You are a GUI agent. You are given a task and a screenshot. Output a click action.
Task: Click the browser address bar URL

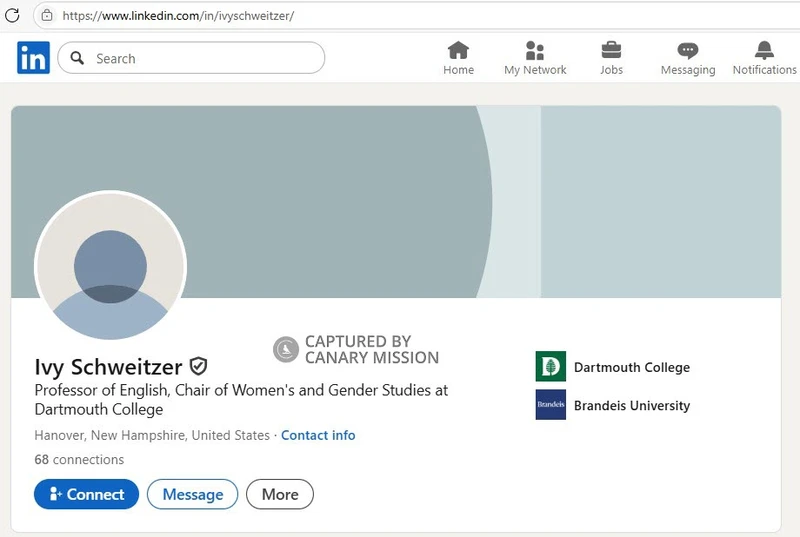(x=178, y=16)
